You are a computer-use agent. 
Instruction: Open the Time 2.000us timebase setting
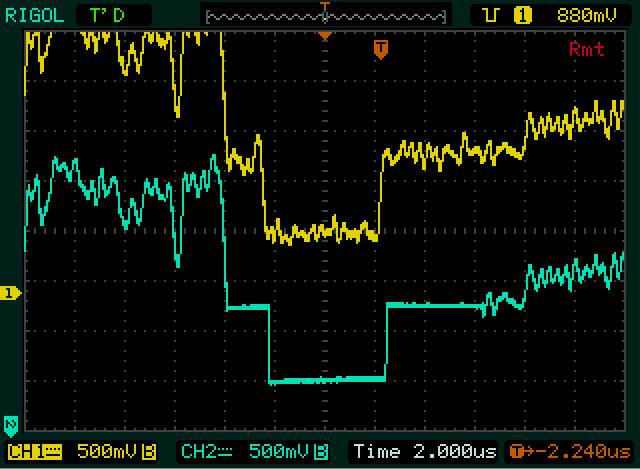(424, 451)
